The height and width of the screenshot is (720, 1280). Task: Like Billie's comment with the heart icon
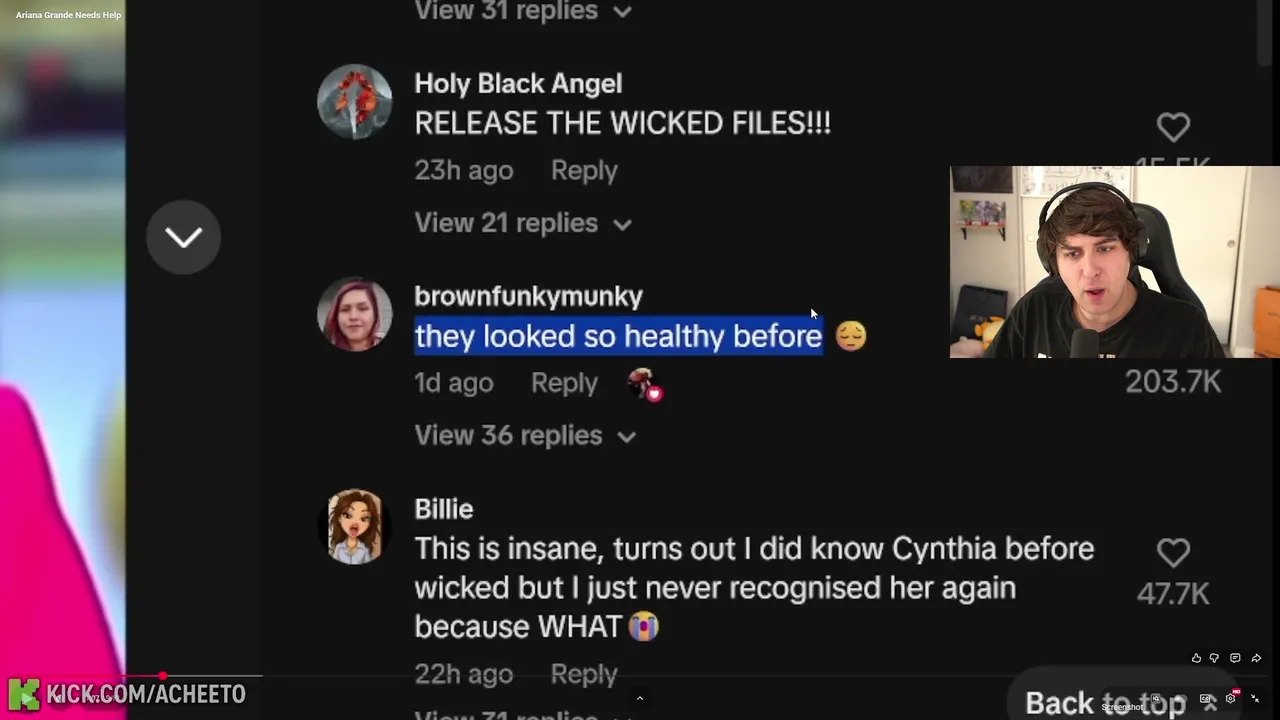tap(1173, 553)
